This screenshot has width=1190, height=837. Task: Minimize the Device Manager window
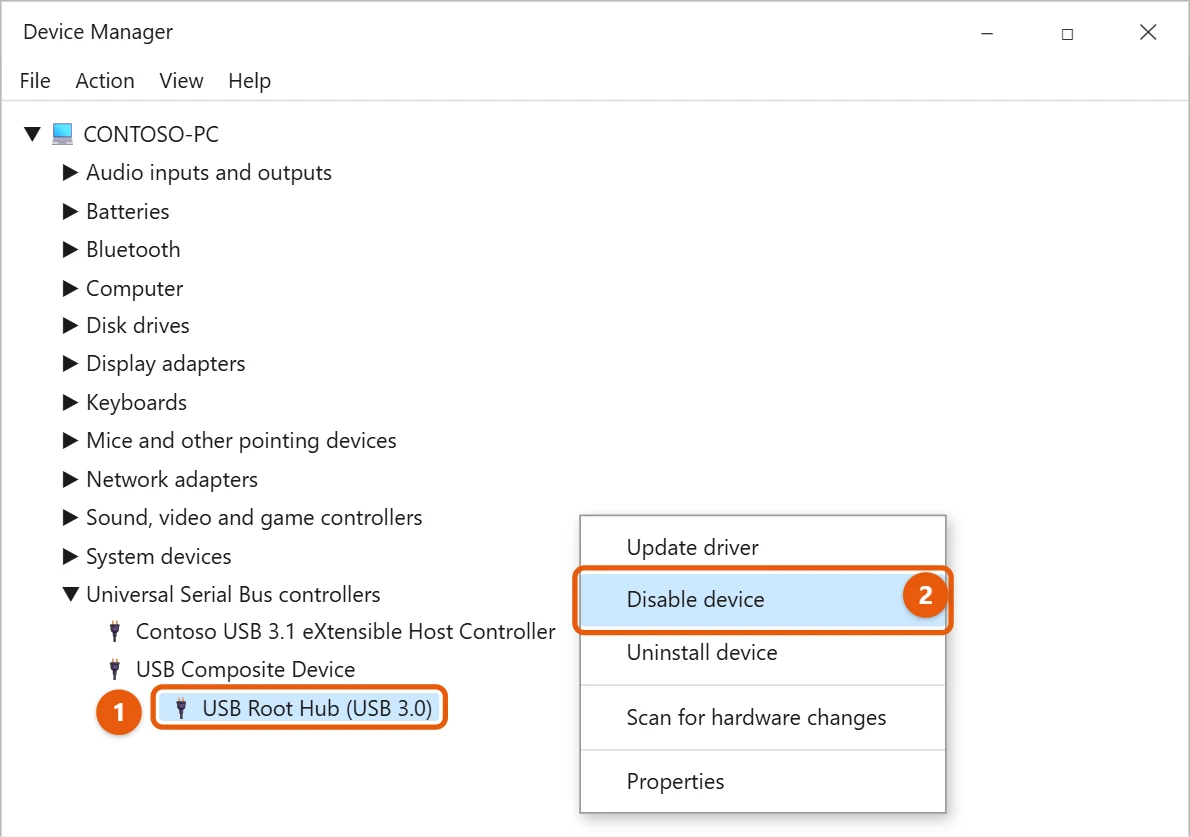[x=987, y=33]
